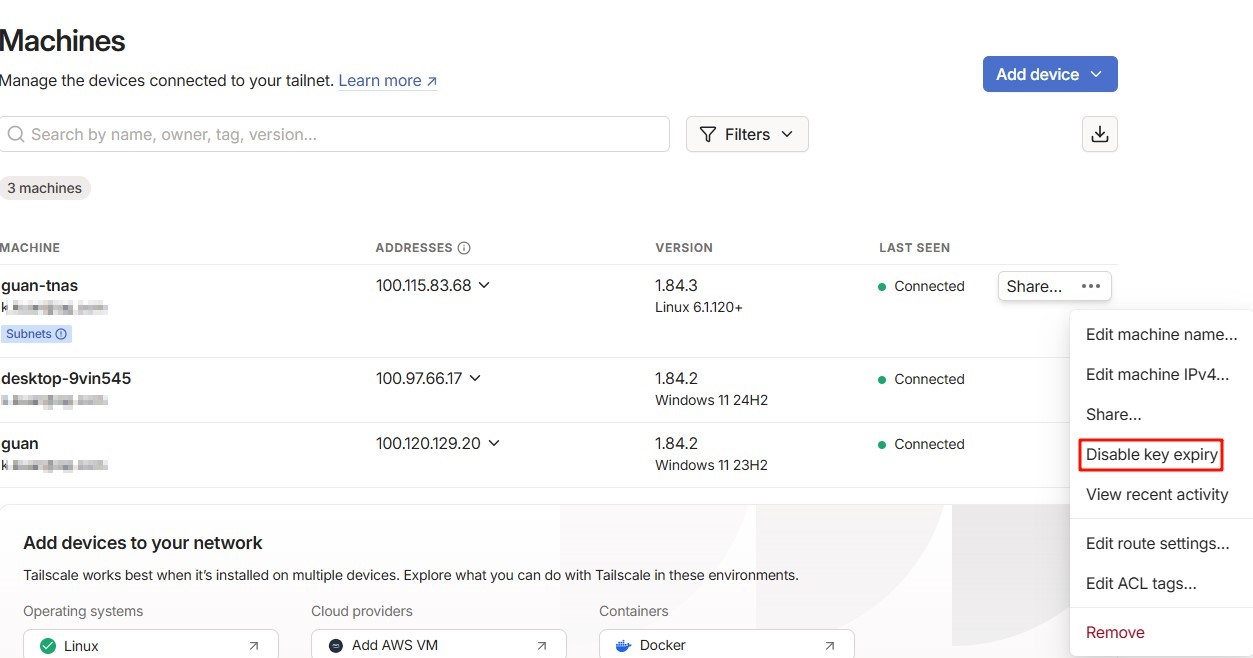1253x658 pixels.
Task: Select Edit machine name... menu item
Action: pos(1161,334)
